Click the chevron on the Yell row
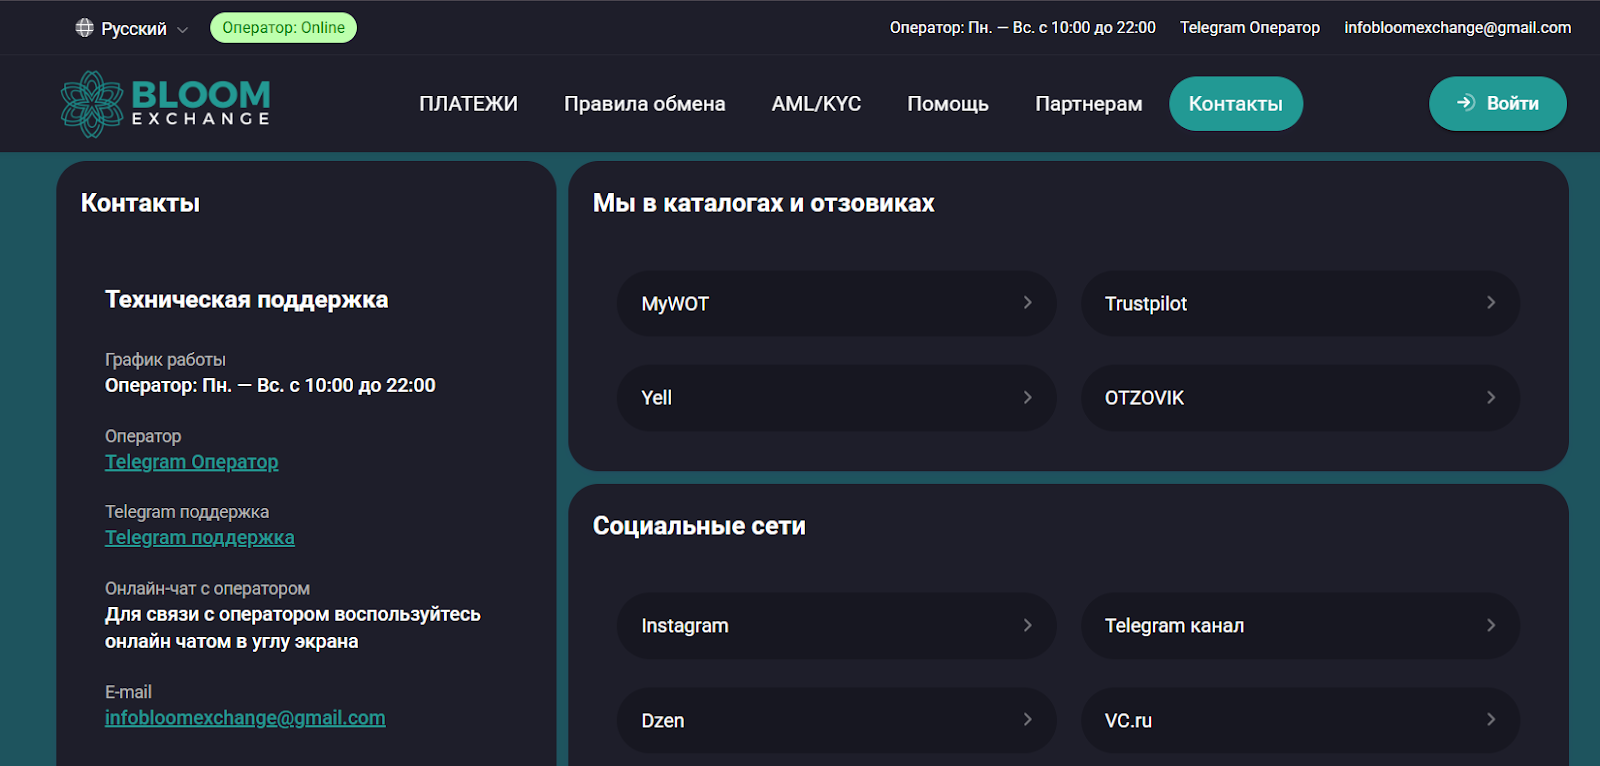1600x766 pixels. (x=1027, y=398)
